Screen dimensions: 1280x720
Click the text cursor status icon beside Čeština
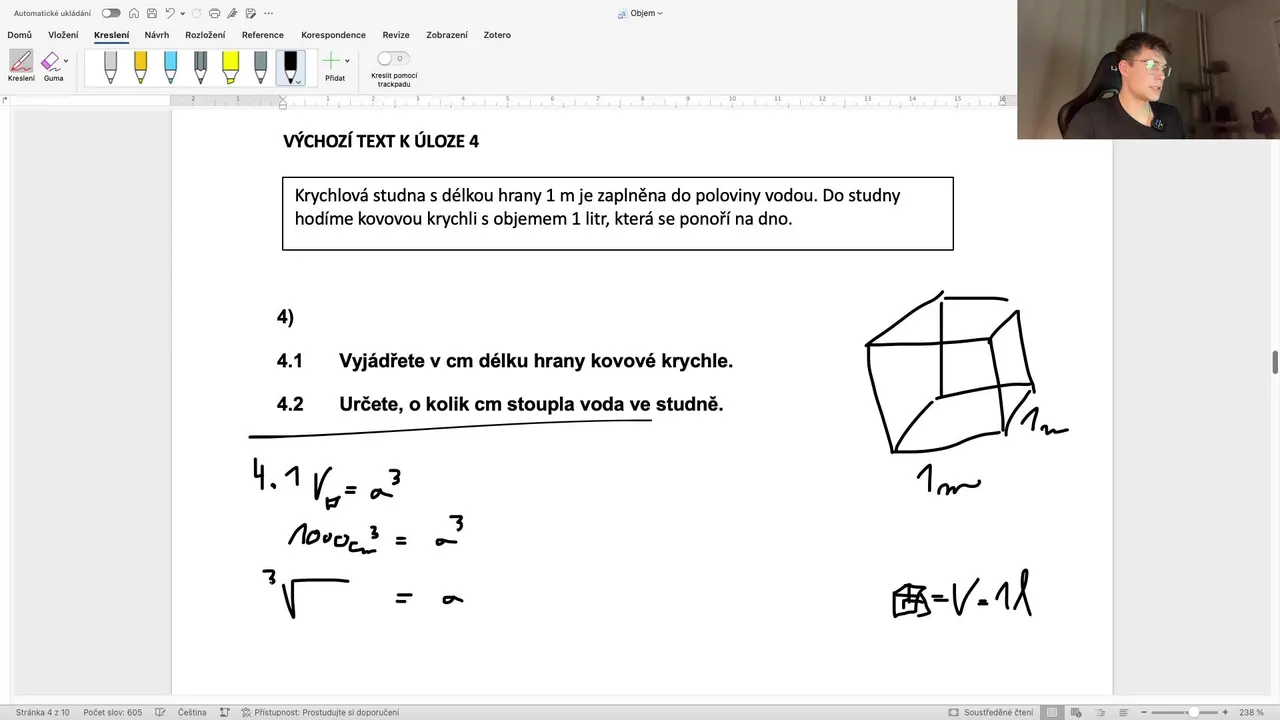225,712
